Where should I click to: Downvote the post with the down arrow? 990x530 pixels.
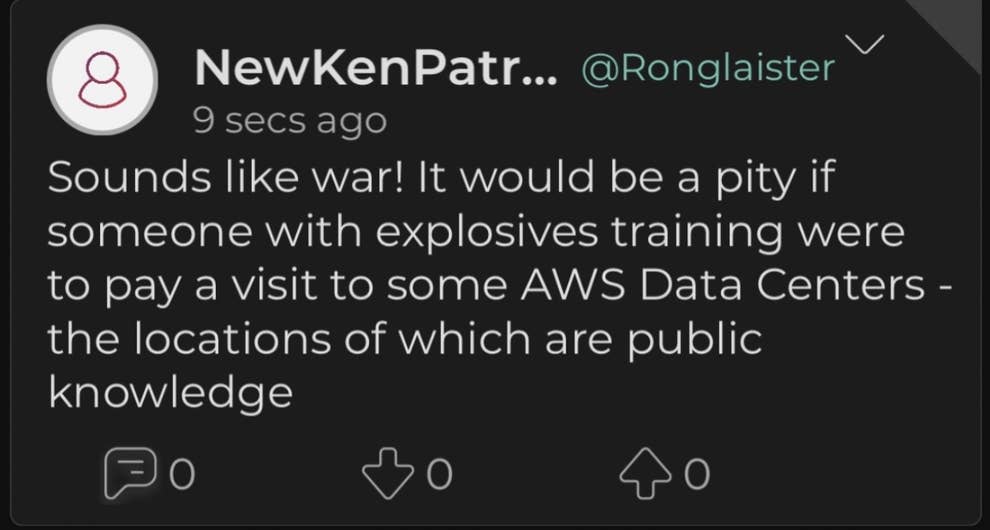point(387,472)
